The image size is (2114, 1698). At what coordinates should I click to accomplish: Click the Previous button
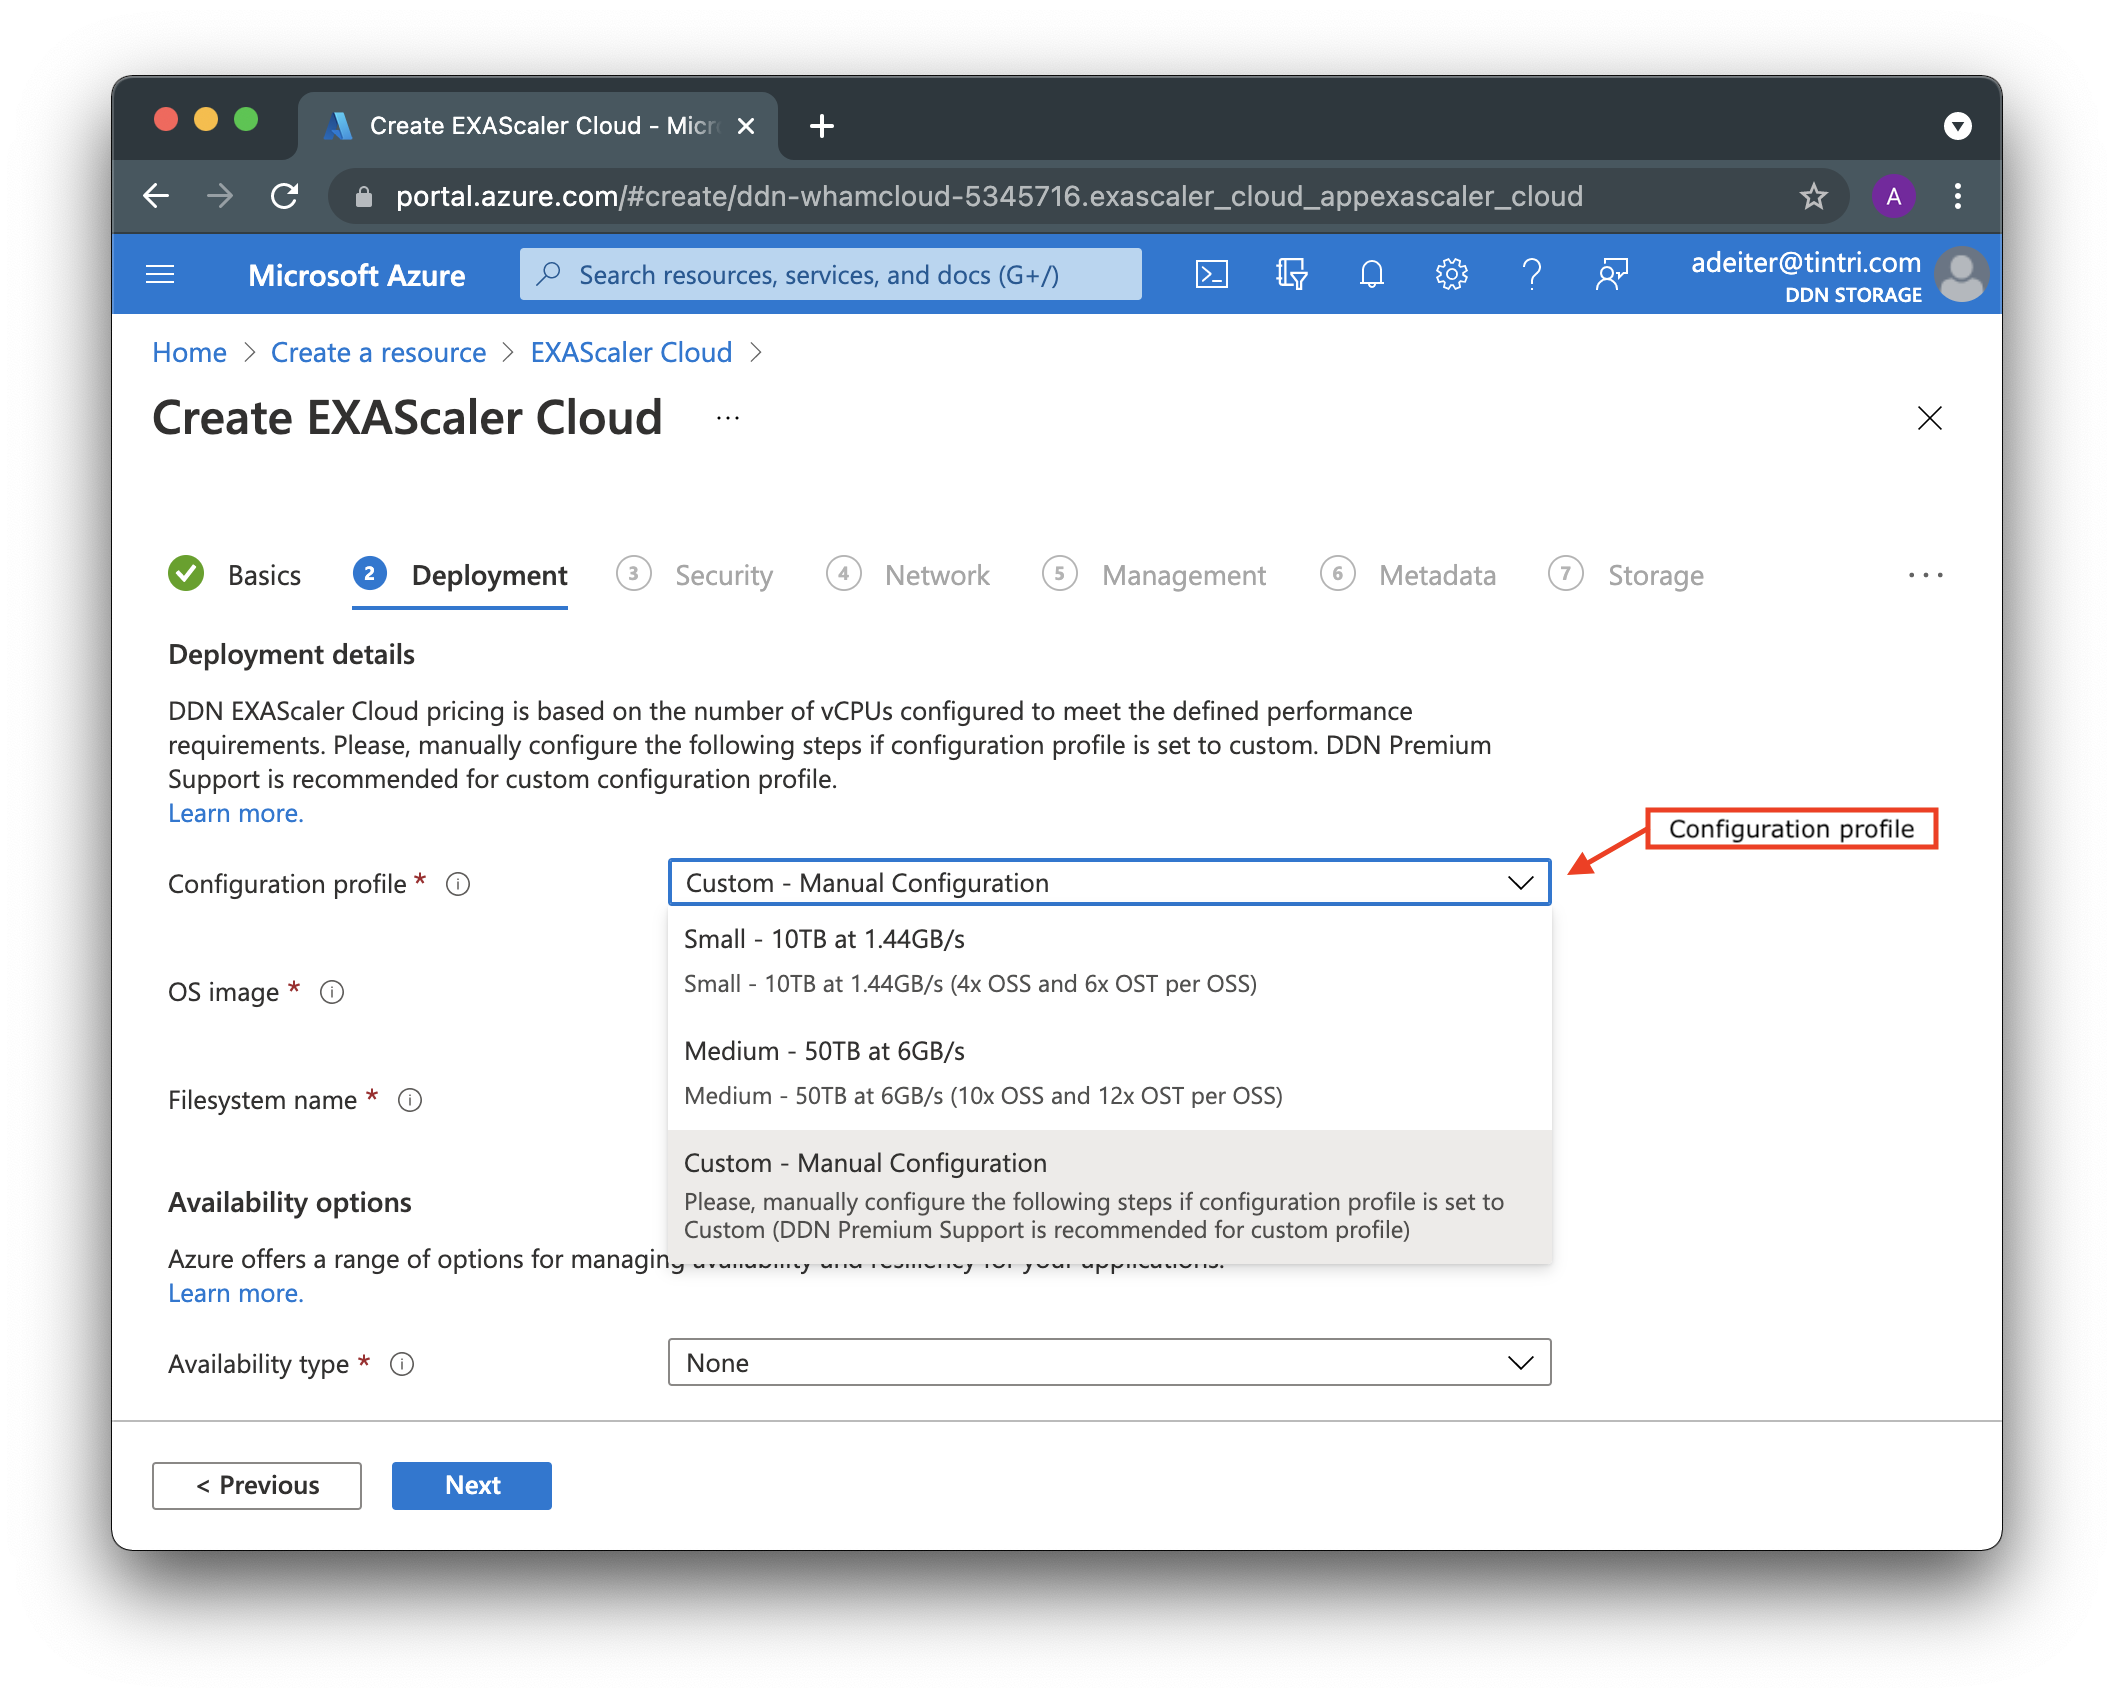coord(257,1486)
